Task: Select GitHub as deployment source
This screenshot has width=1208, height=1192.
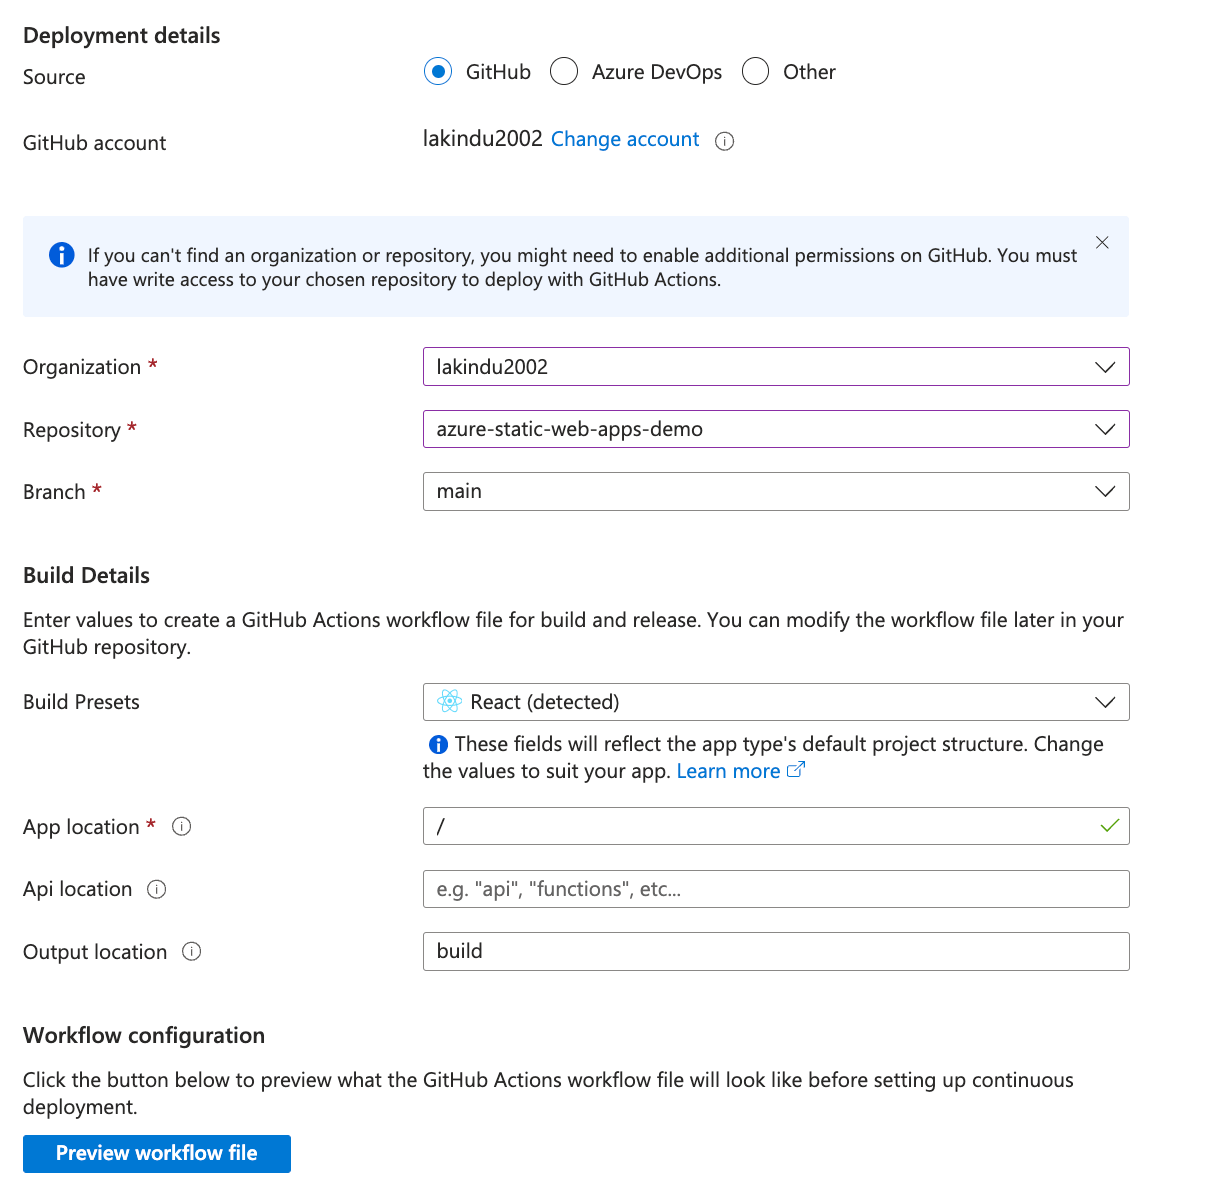Action: (x=438, y=72)
